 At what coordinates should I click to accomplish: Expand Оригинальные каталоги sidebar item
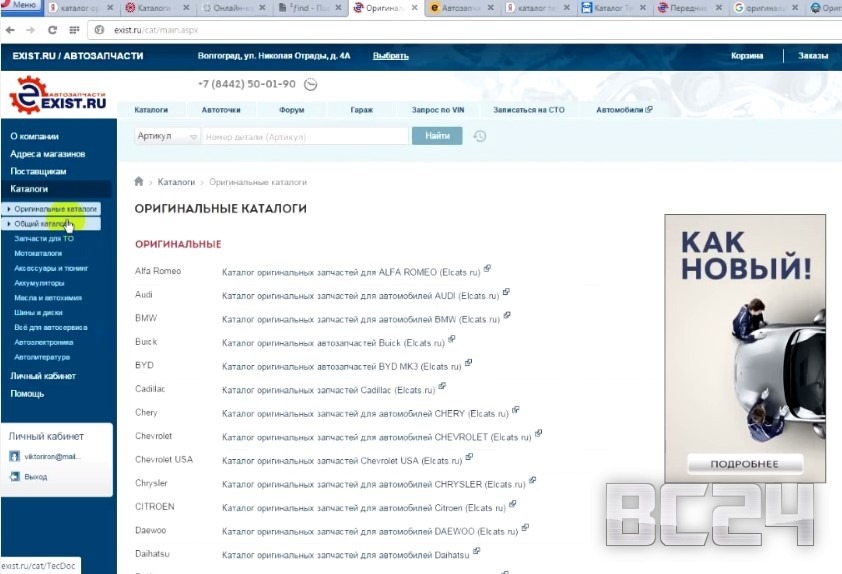(x=9, y=209)
